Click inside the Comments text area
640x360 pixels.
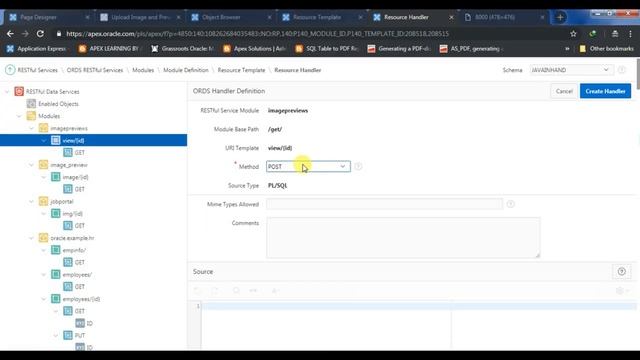[403, 238]
